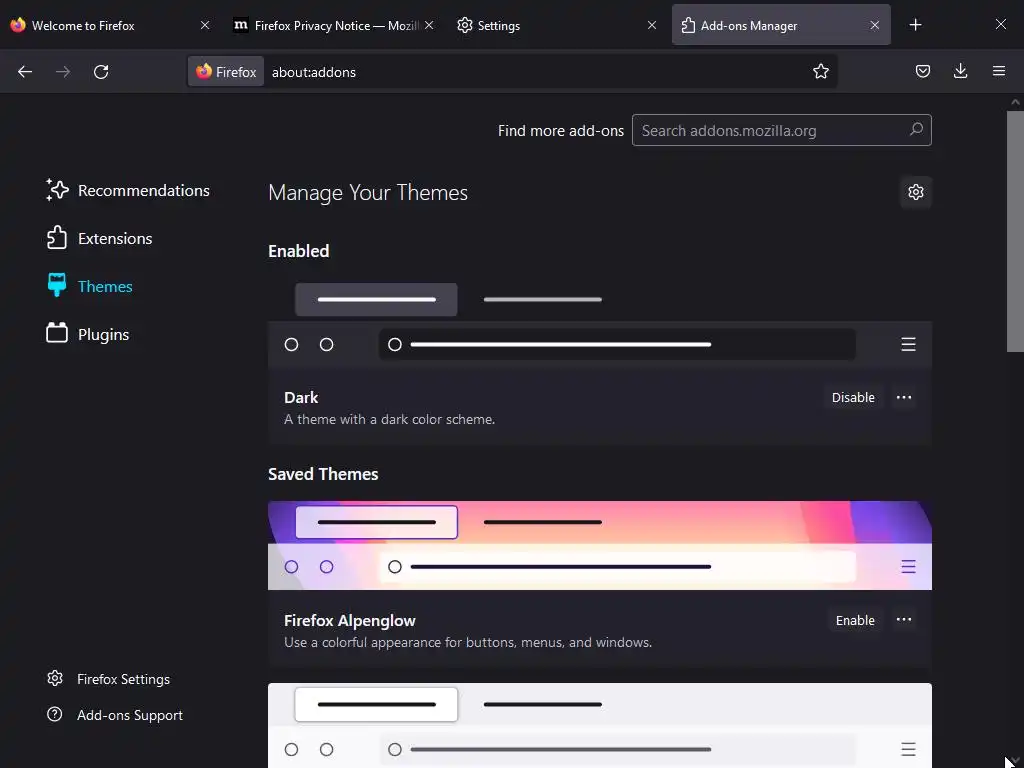The image size is (1024, 768).
Task: Click the Recommendations sparkle icon
Action: click(57, 190)
